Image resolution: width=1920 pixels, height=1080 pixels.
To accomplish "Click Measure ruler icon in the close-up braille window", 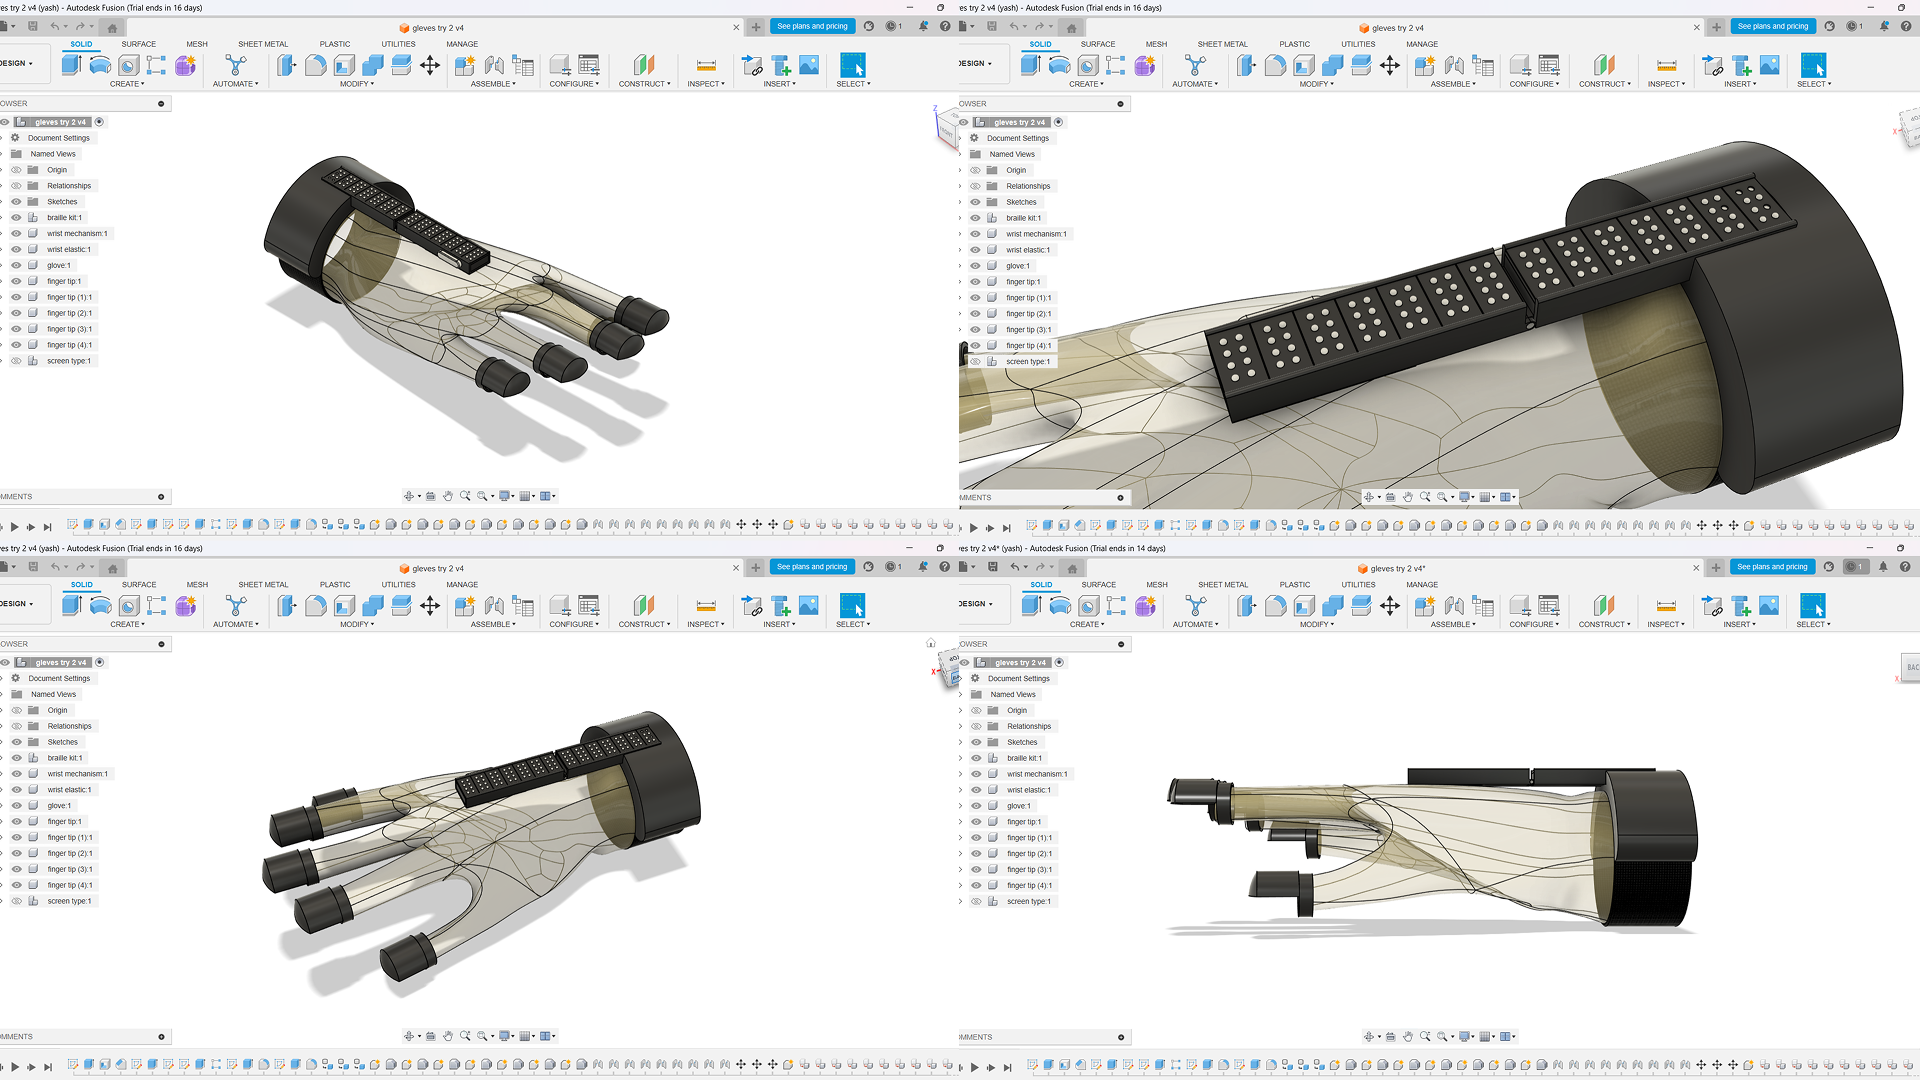I will pyautogui.click(x=1666, y=66).
